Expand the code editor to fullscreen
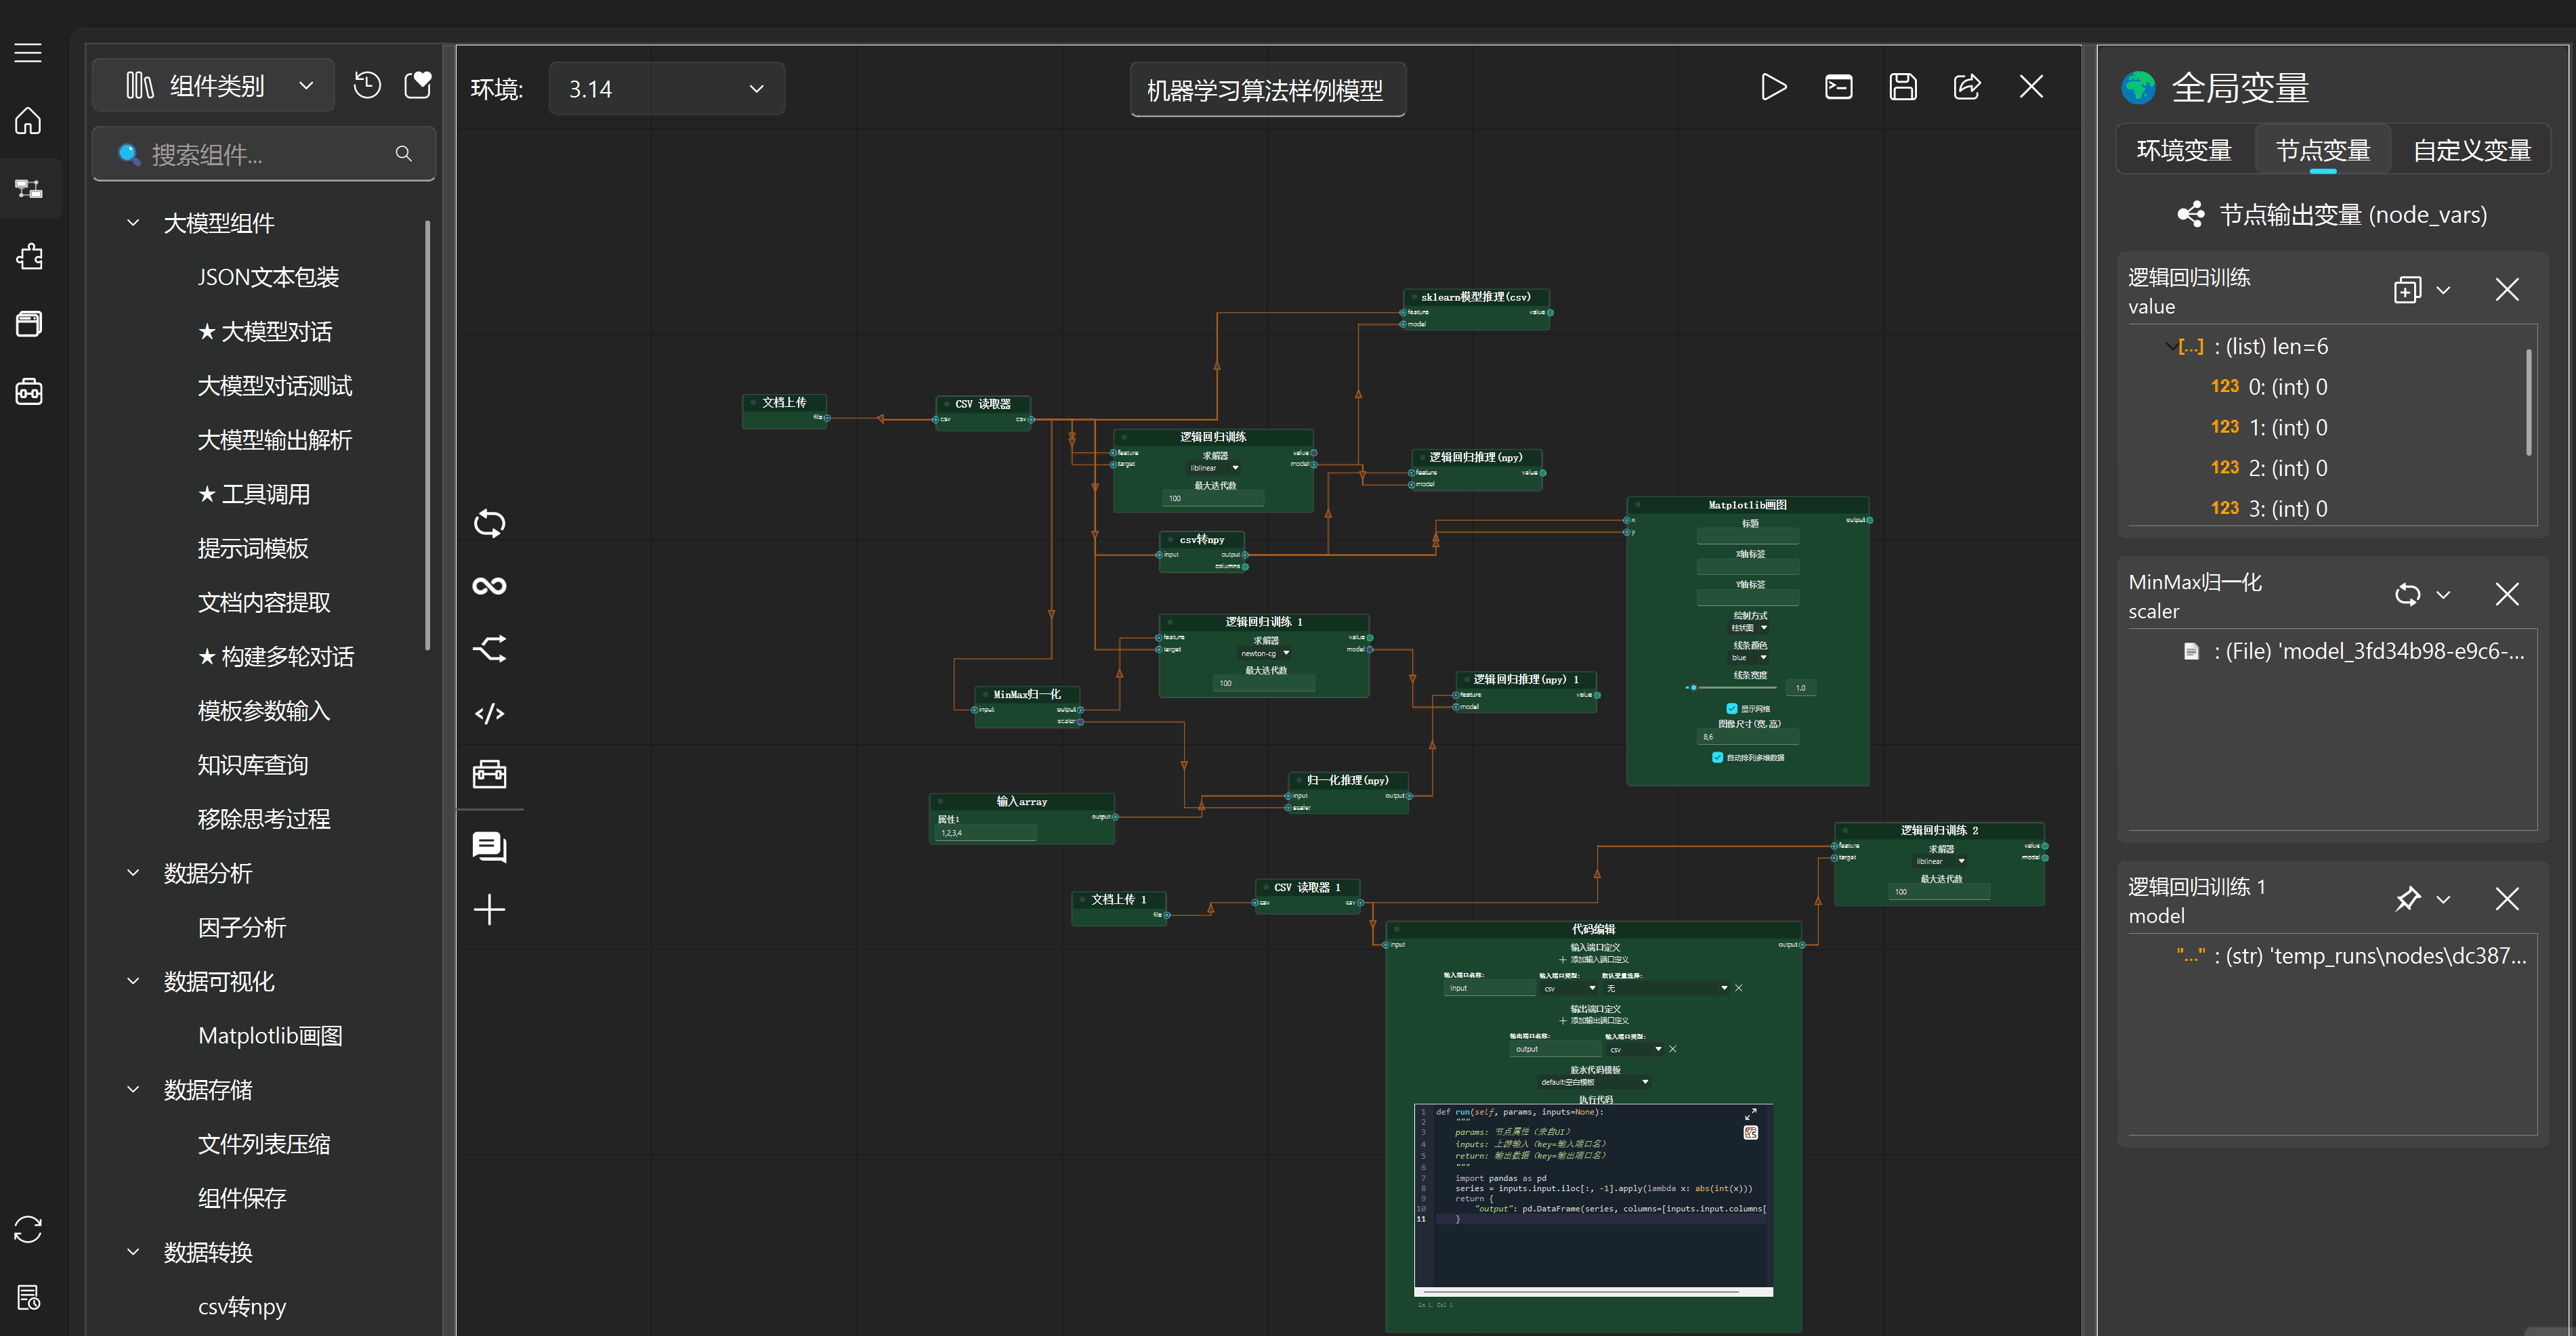The height and width of the screenshot is (1336, 2576). coord(1751,1114)
